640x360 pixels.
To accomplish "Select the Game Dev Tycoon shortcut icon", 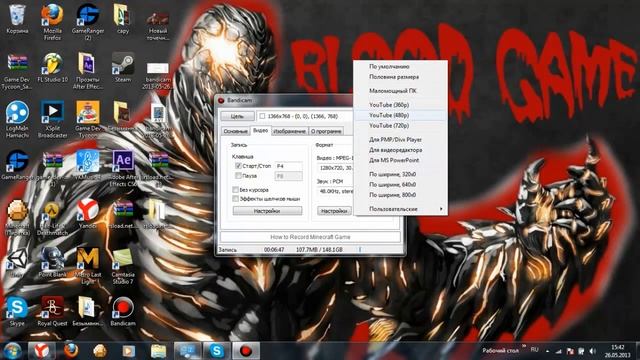I will tap(88, 119).
